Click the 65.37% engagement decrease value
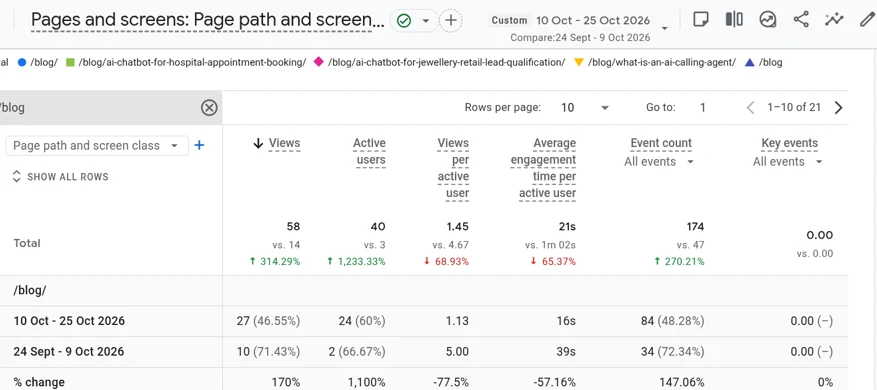Viewport: 877px width, 390px height. [553, 261]
